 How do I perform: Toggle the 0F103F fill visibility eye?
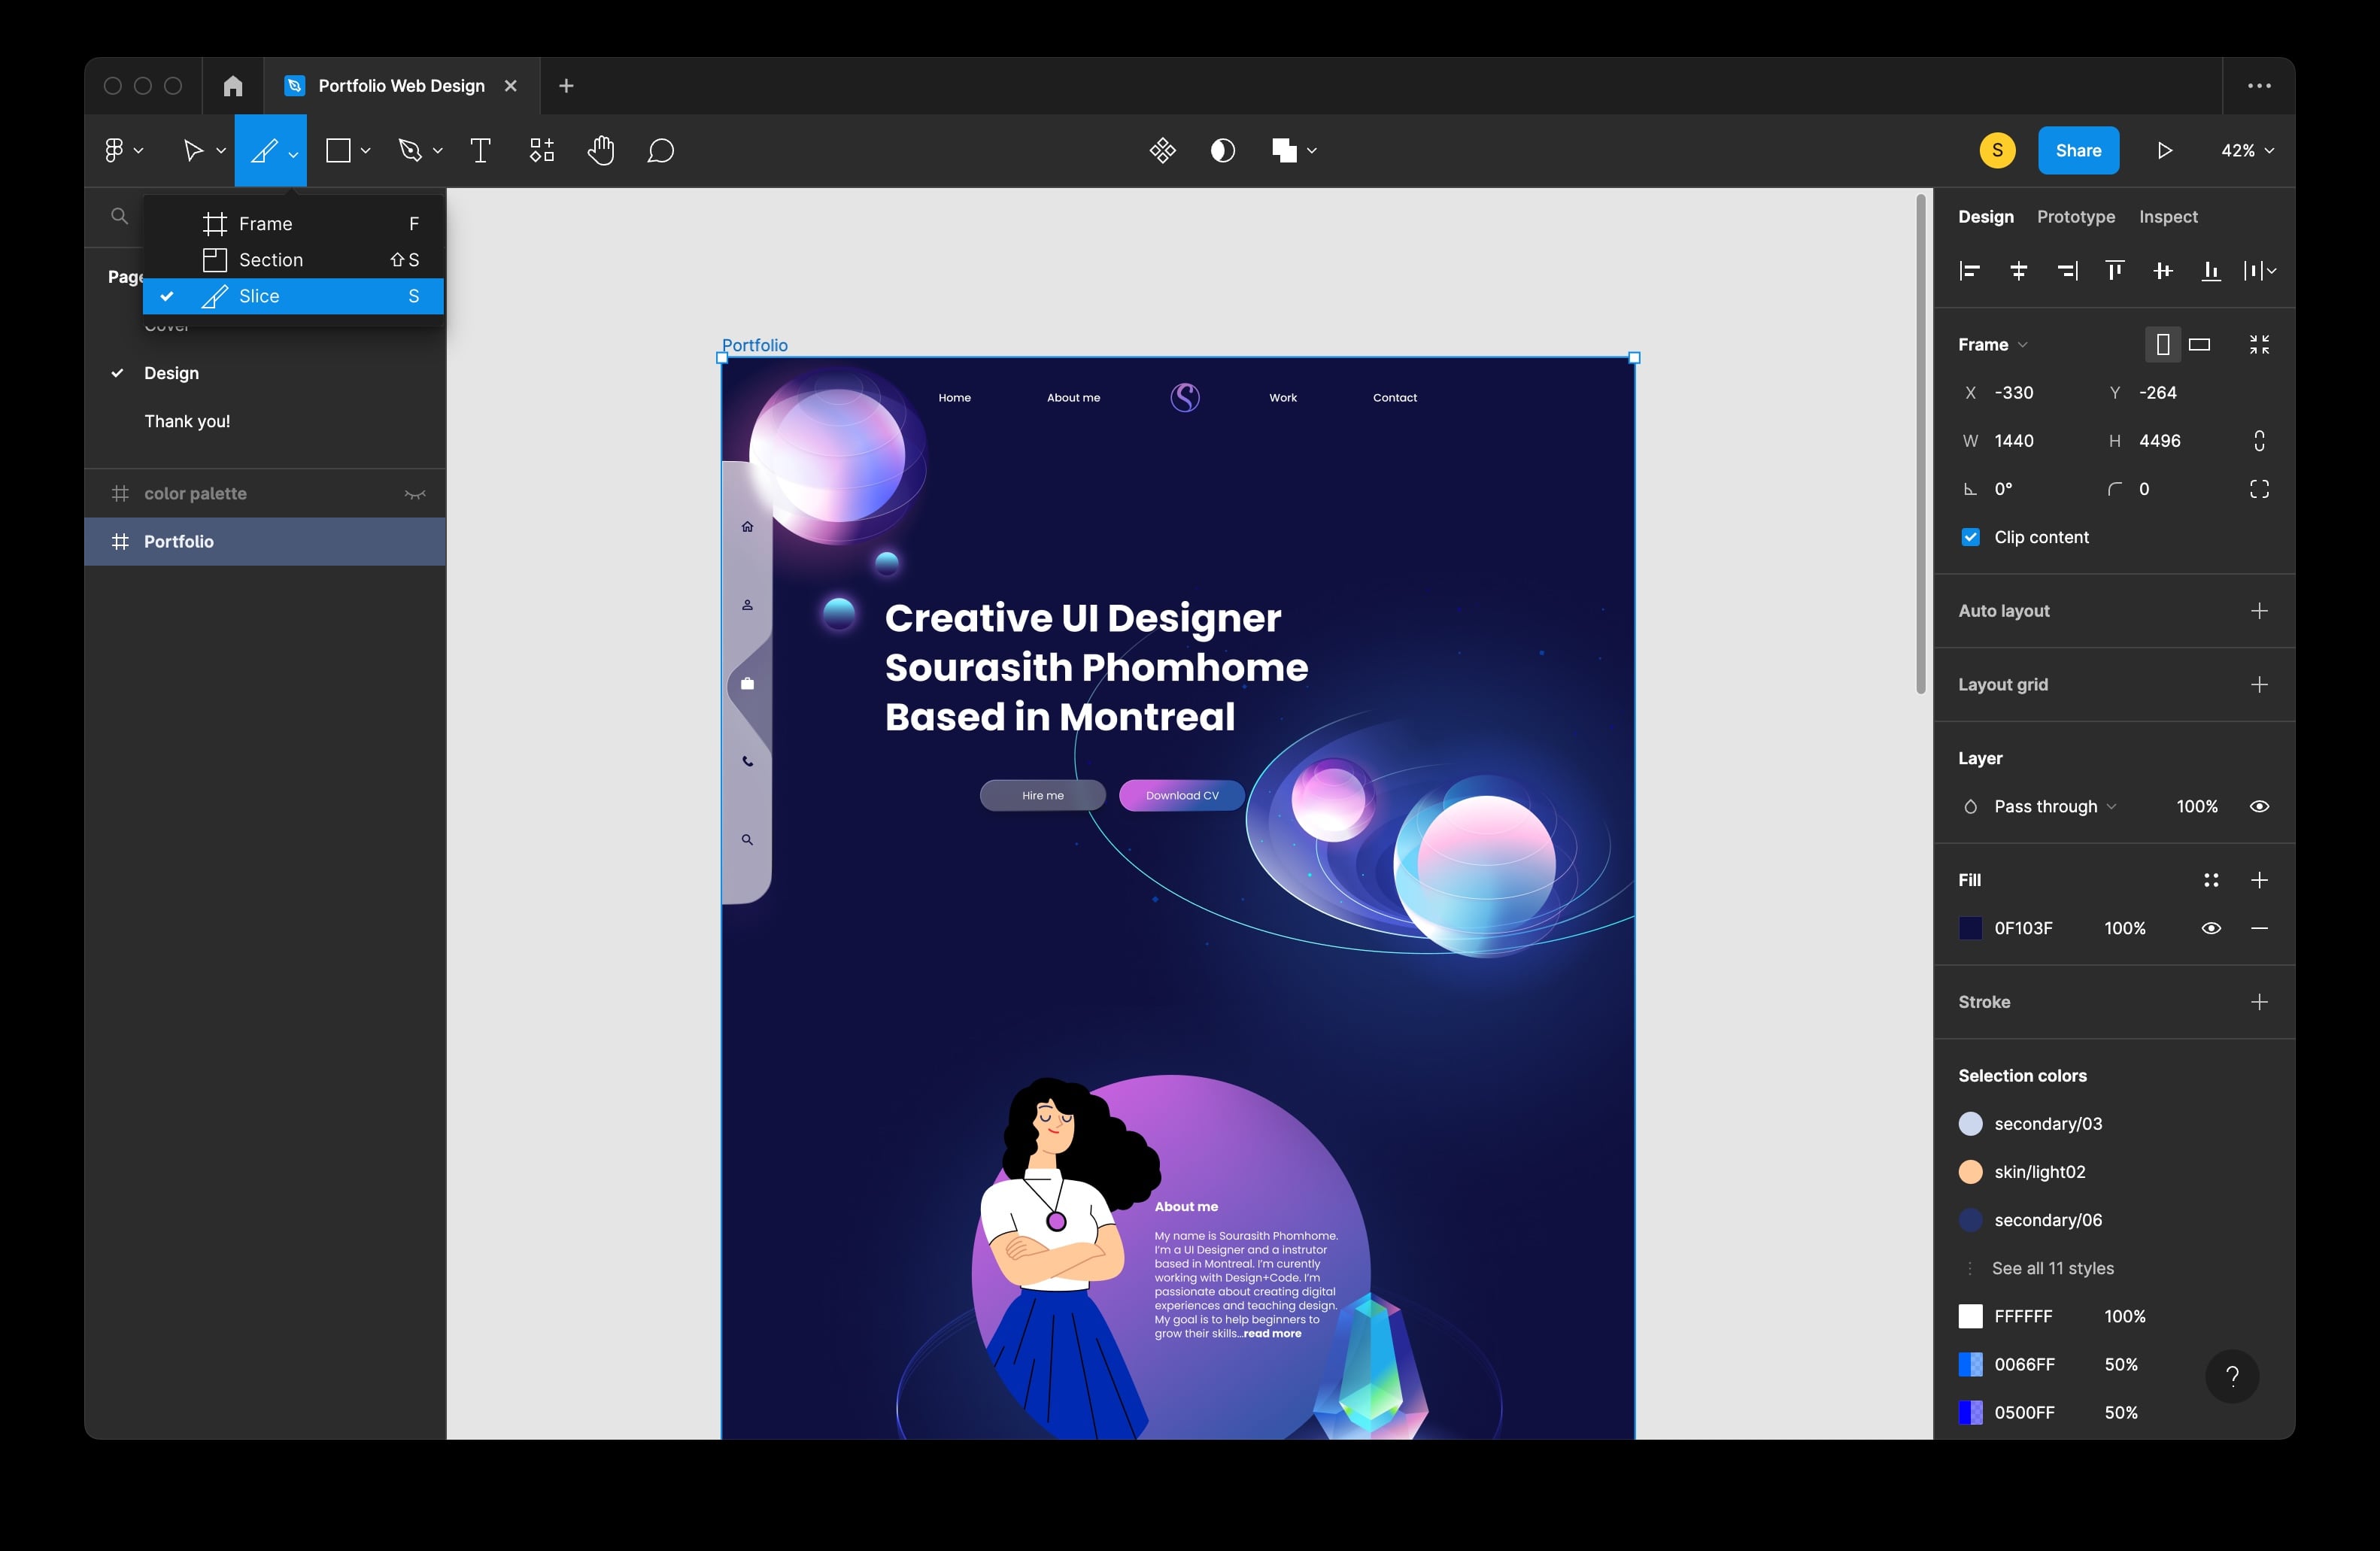(2211, 928)
